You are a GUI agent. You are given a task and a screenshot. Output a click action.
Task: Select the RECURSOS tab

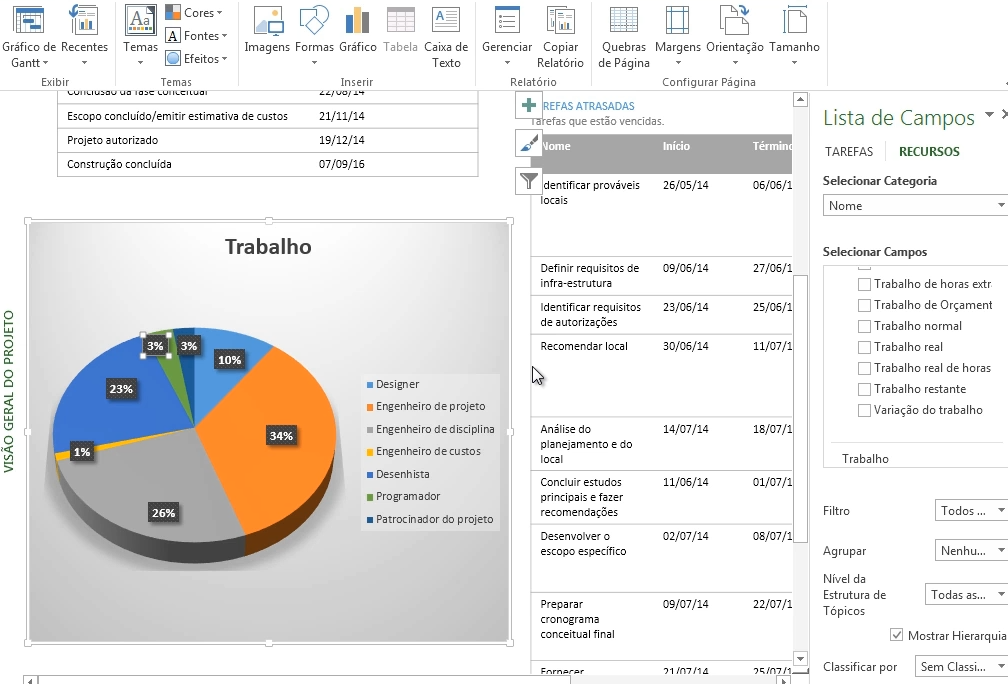928,152
